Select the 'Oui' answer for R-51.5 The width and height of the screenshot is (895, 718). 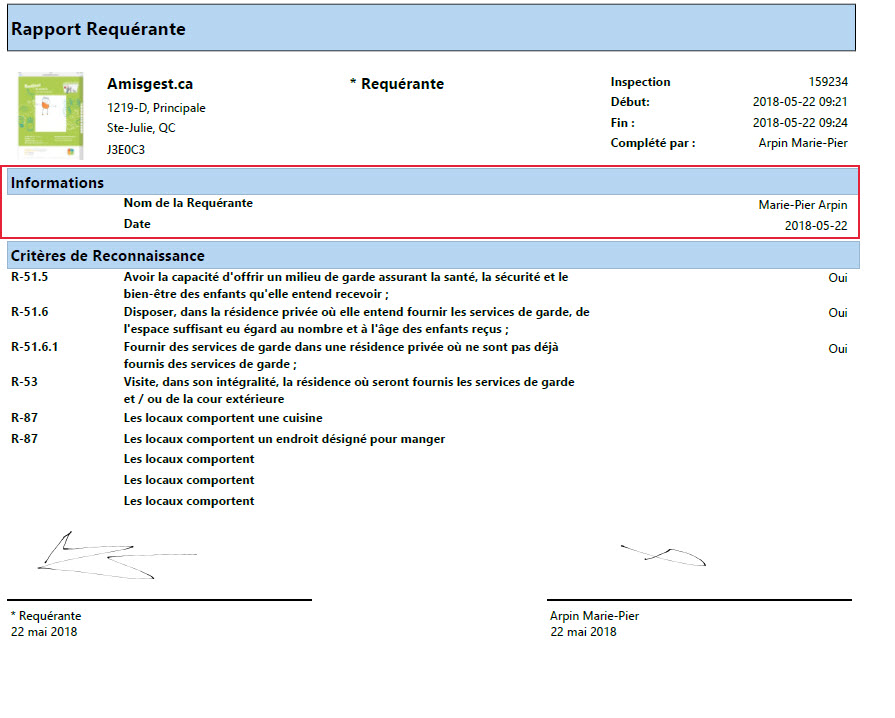(x=838, y=278)
